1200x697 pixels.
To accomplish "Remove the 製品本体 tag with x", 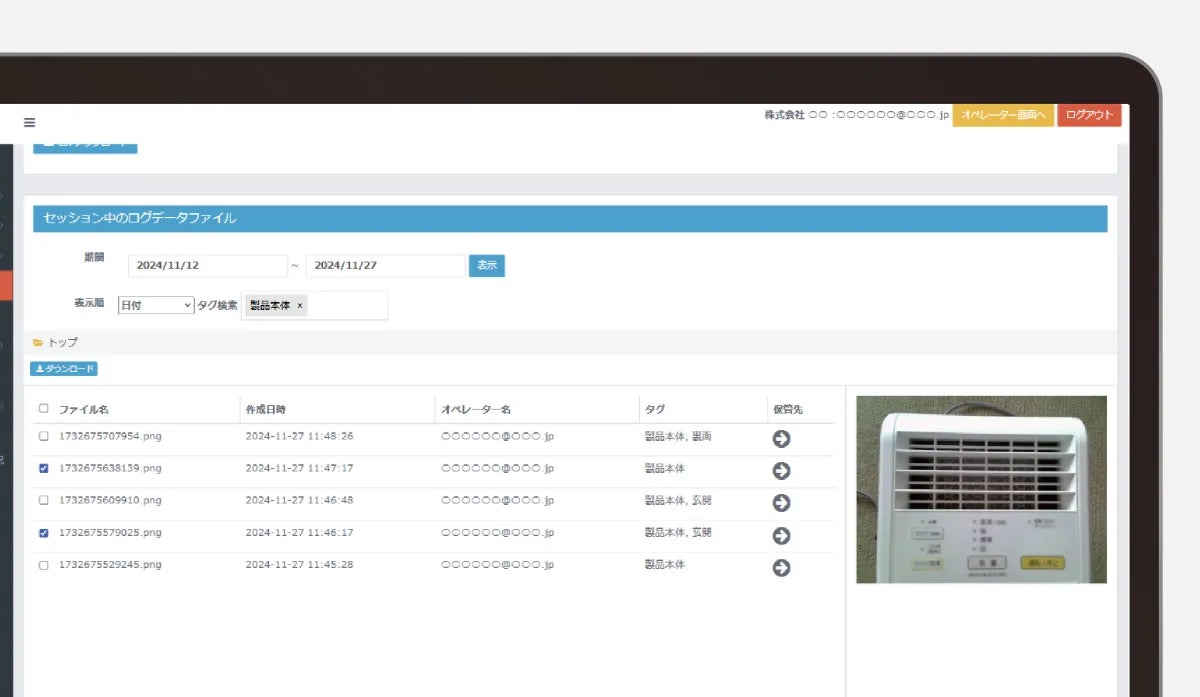I will click(x=300, y=306).
